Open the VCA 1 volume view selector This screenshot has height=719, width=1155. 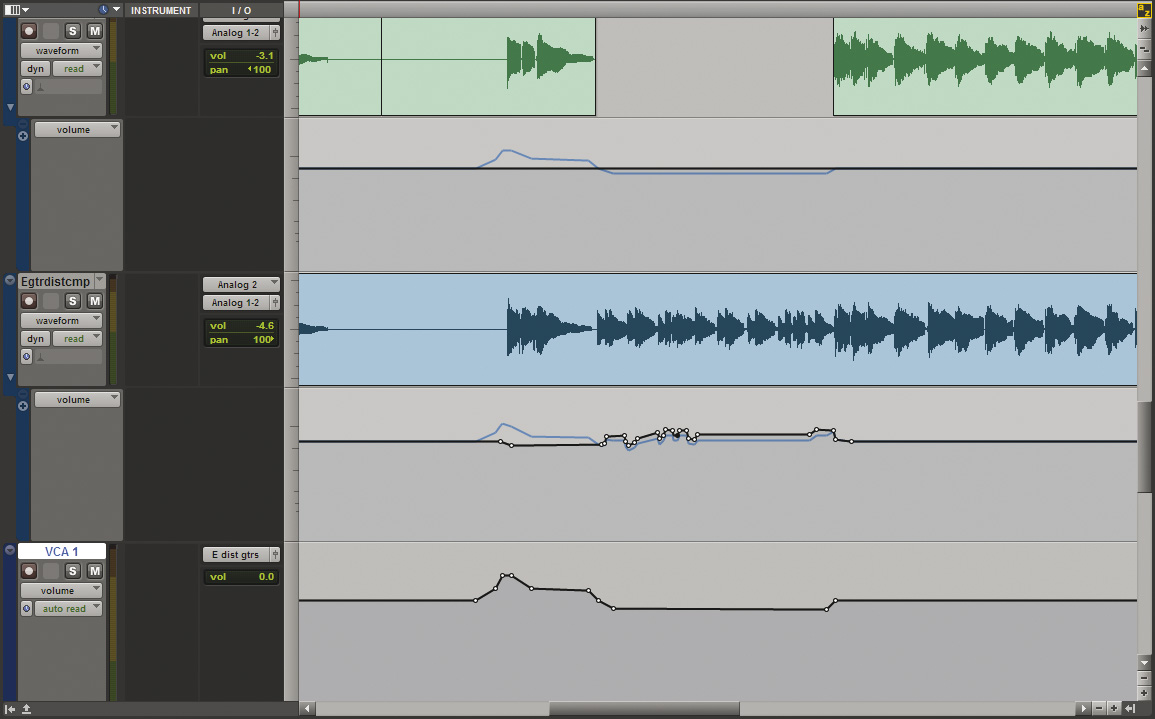[61, 591]
